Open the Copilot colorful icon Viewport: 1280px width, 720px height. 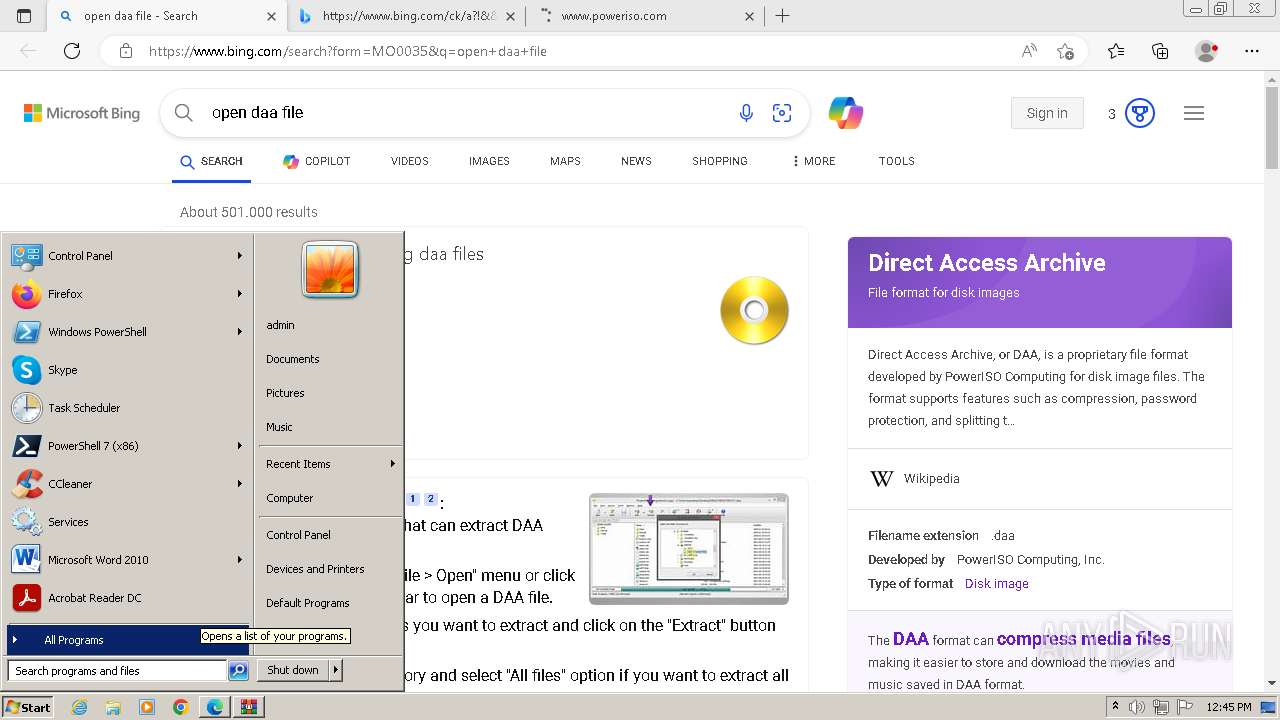(x=846, y=113)
